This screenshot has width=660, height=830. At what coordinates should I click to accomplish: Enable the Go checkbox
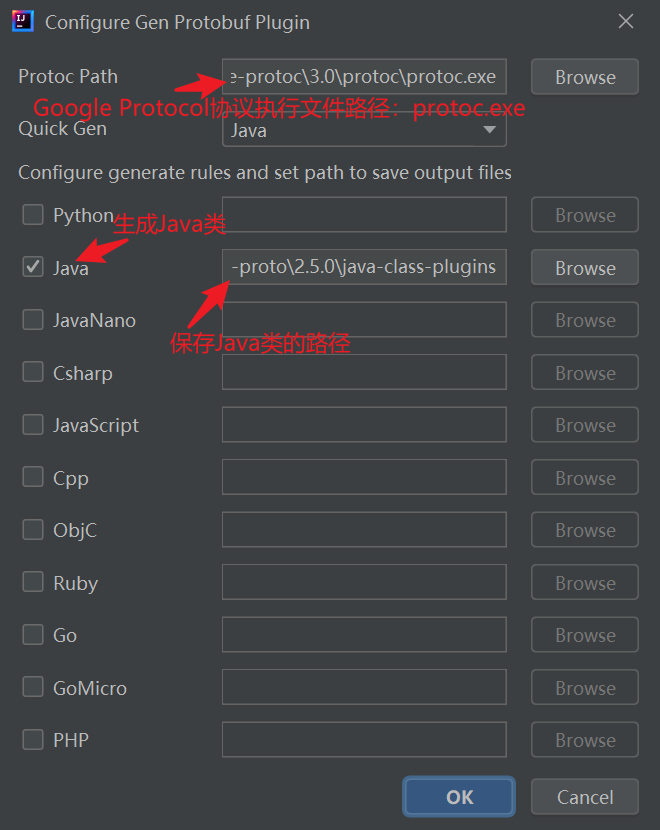[x=32, y=635]
